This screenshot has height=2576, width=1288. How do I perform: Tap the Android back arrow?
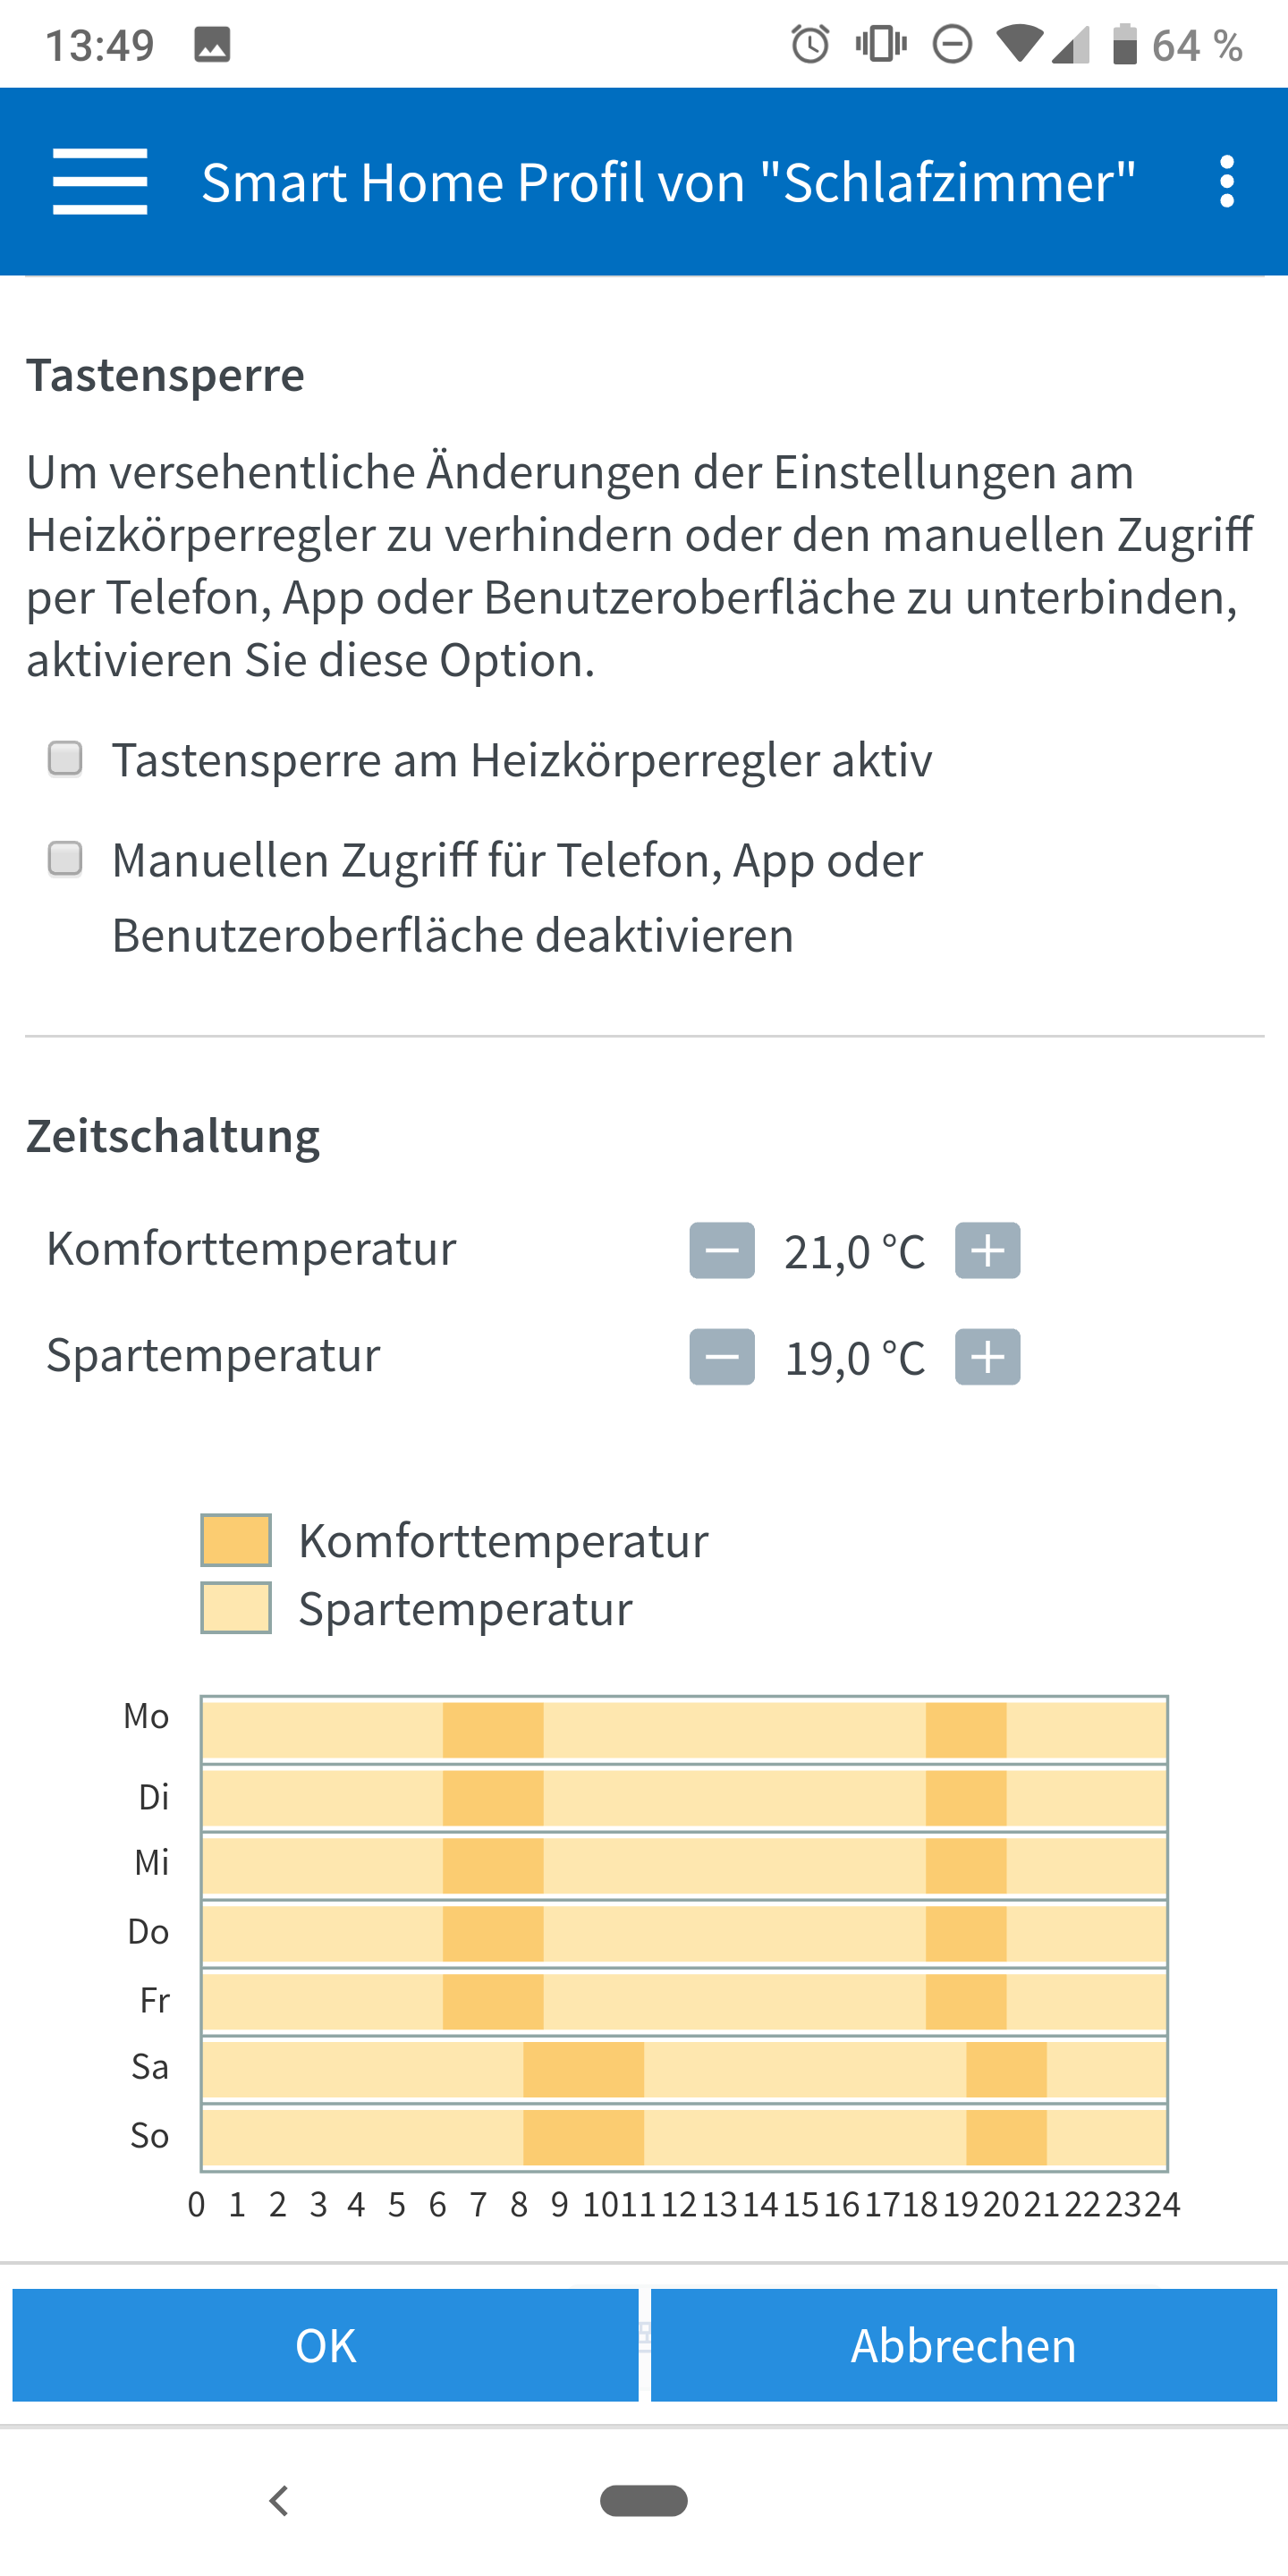coord(279,2500)
